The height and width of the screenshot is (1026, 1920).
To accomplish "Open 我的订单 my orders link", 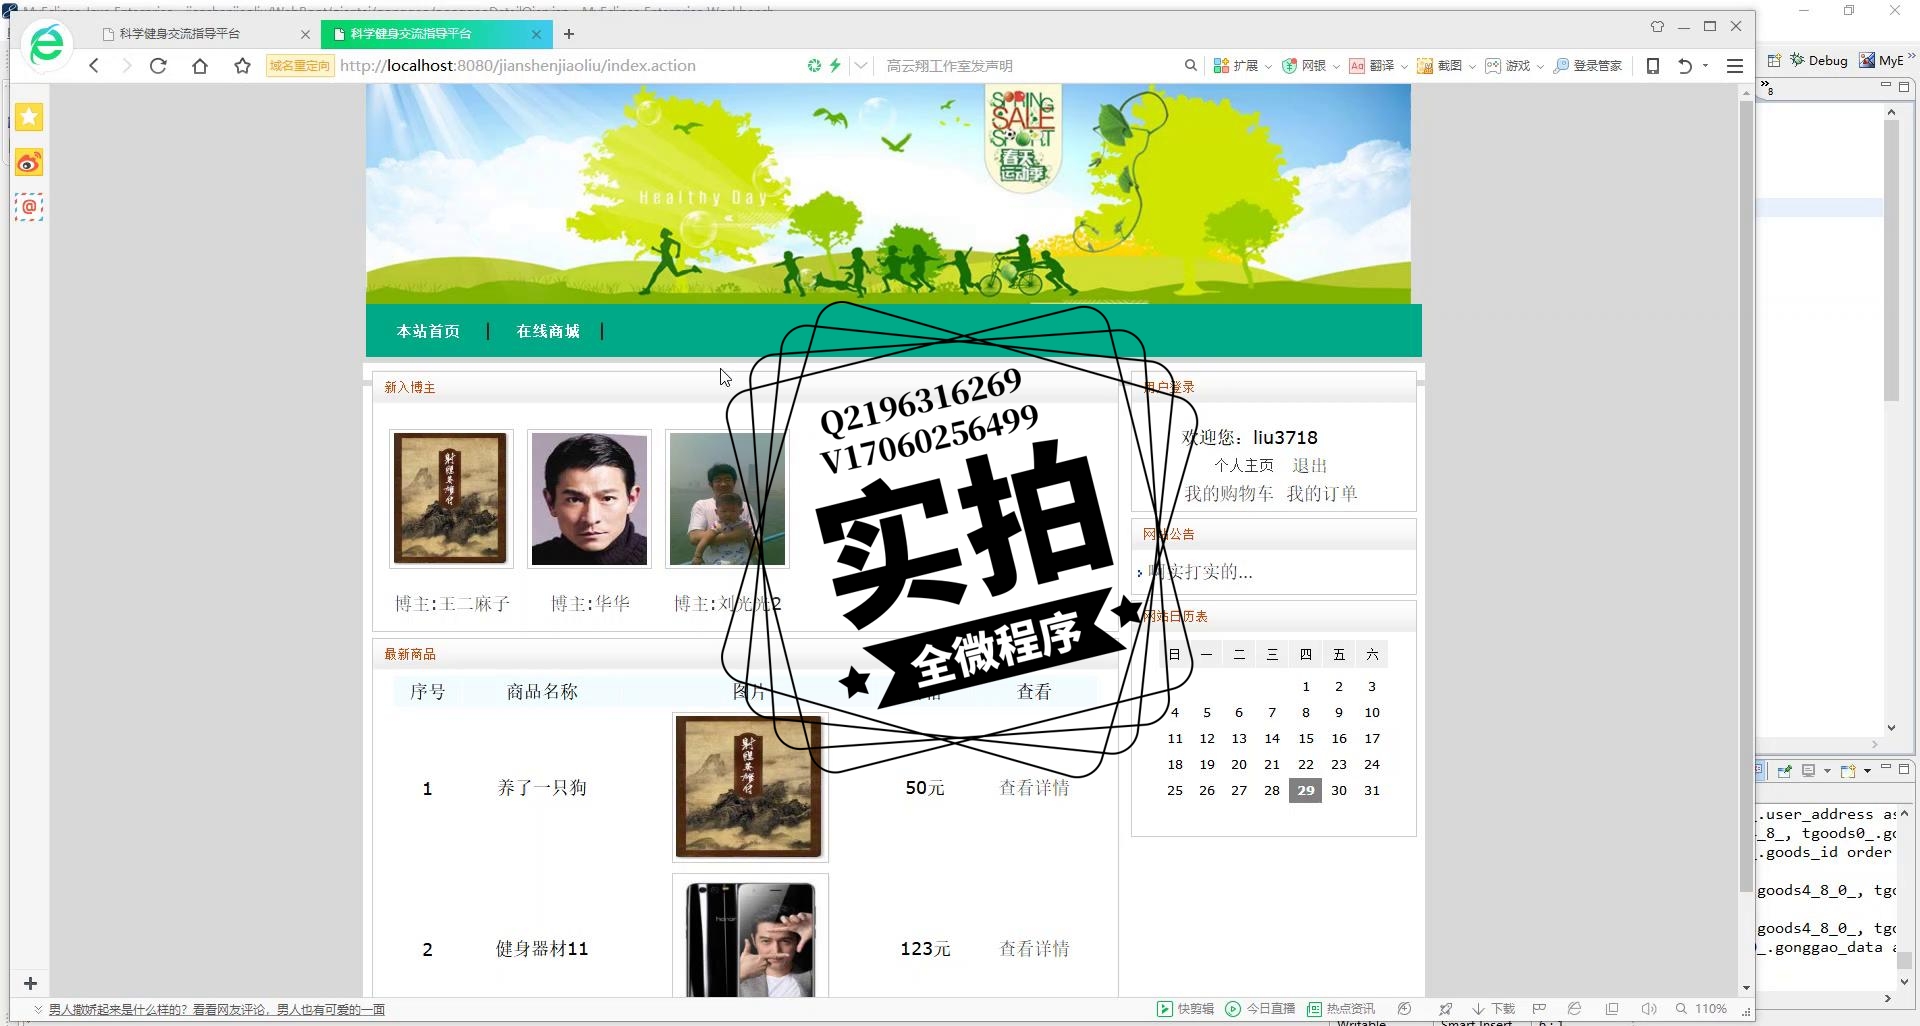I will (x=1322, y=493).
